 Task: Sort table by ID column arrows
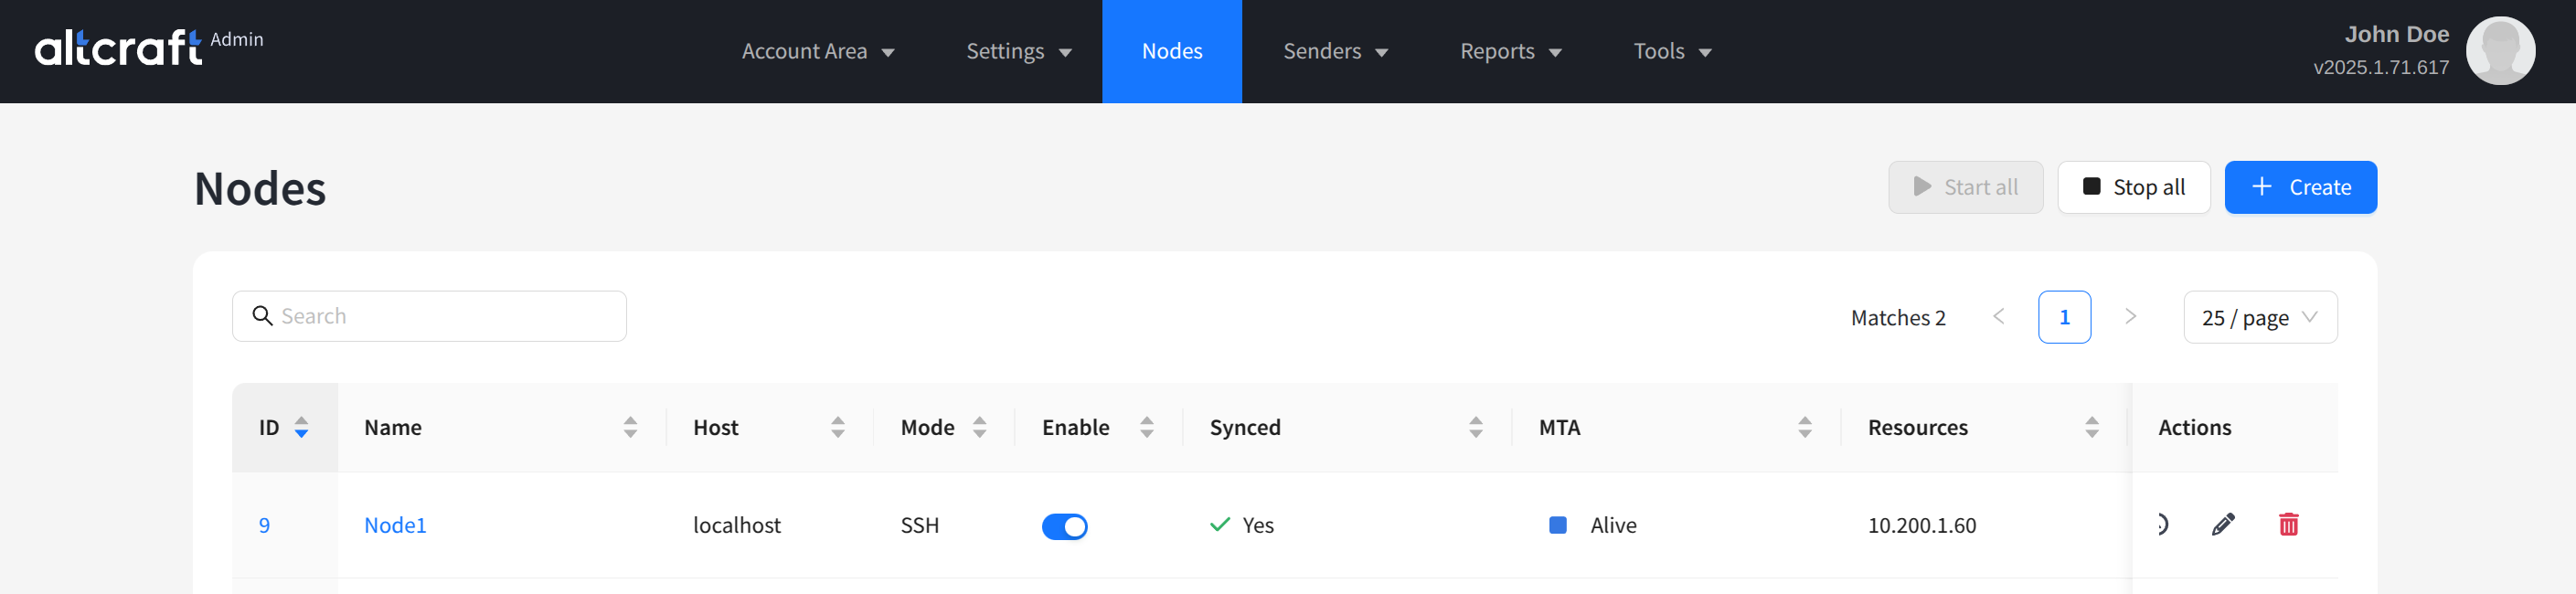(x=301, y=427)
